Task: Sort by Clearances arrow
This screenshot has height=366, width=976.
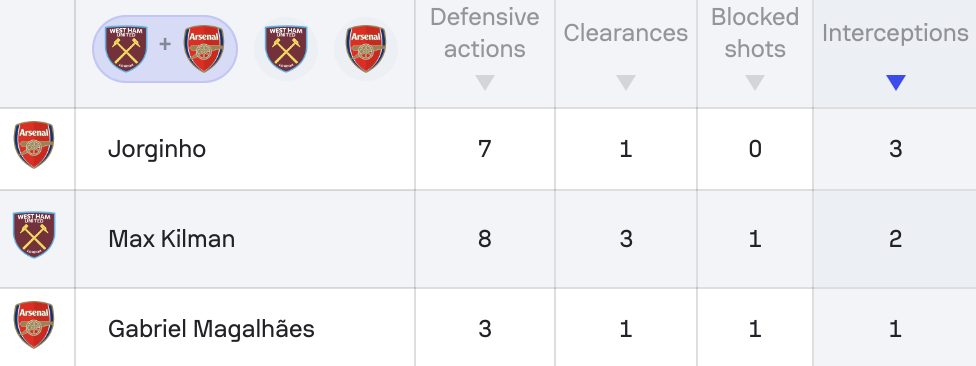Action: coord(626,82)
